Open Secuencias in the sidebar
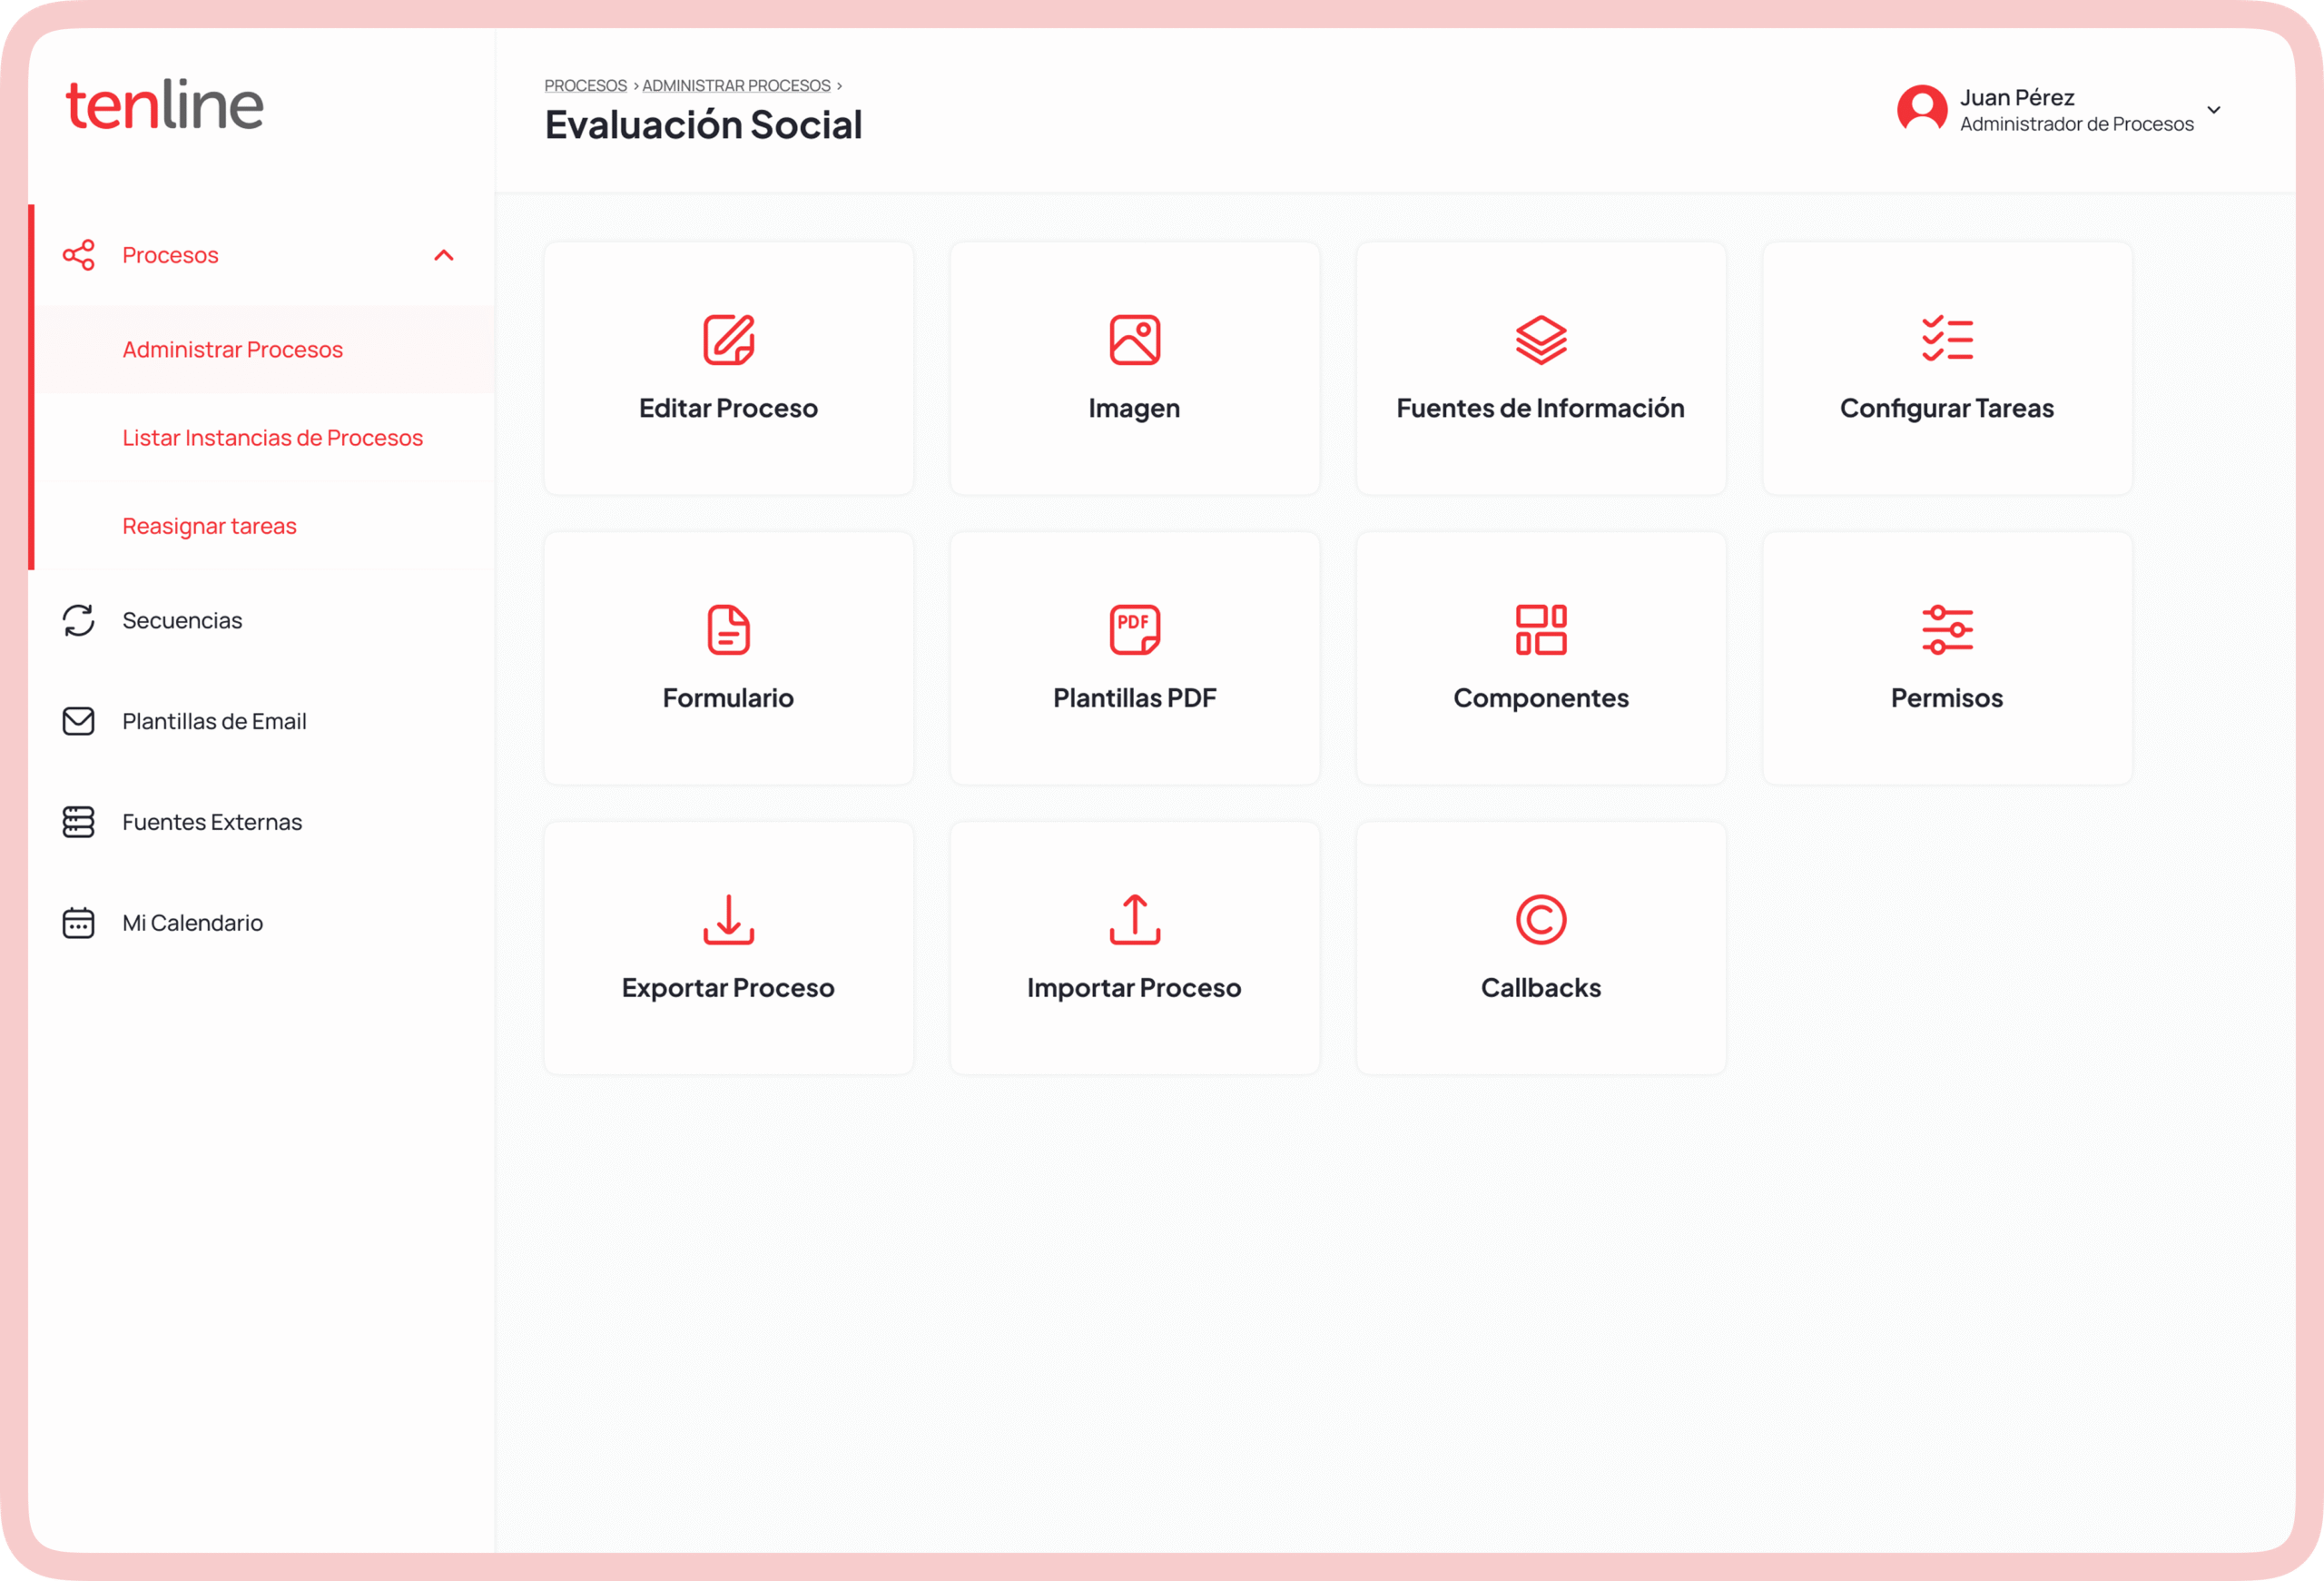2324x1581 pixels. (x=182, y=621)
